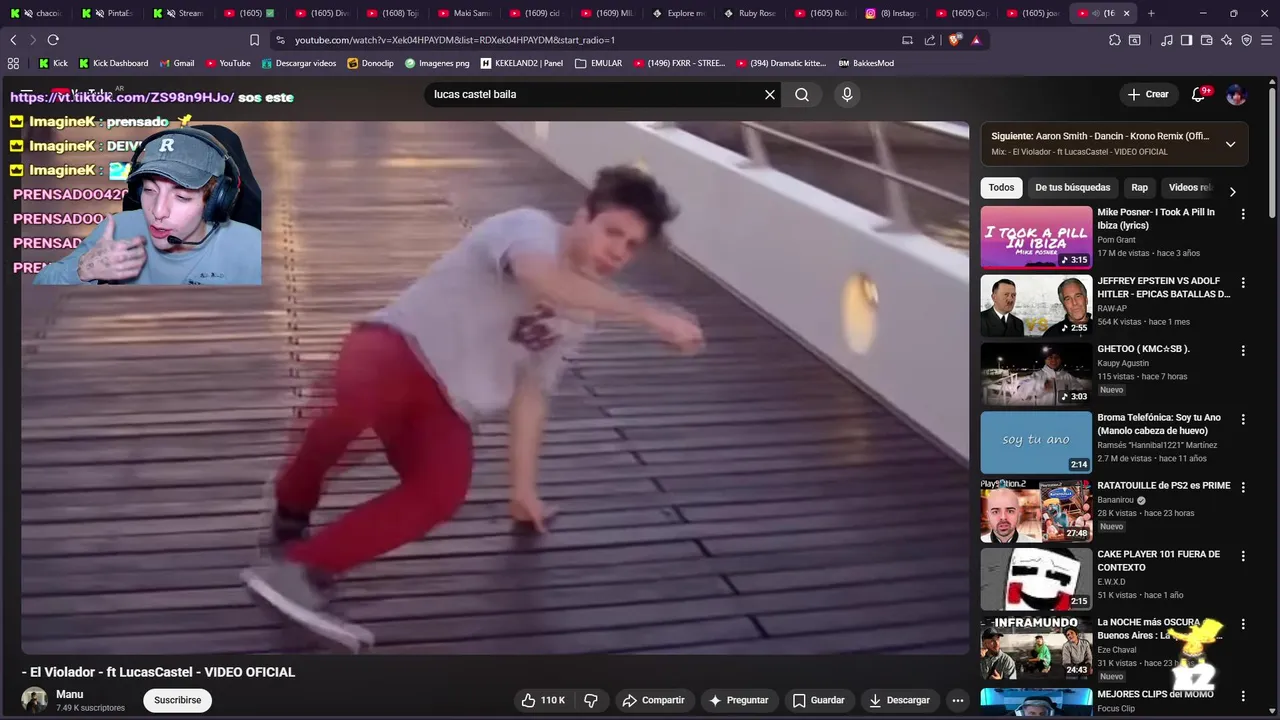Open the YouTube account avatar menu
This screenshot has height=720, width=1280.
[x=1236, y=94]
